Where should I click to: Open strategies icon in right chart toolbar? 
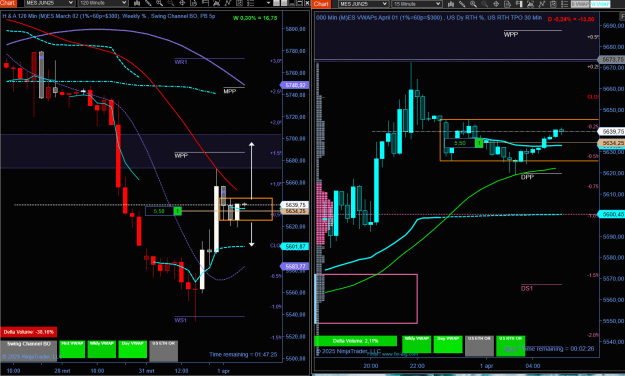[553, 4]
